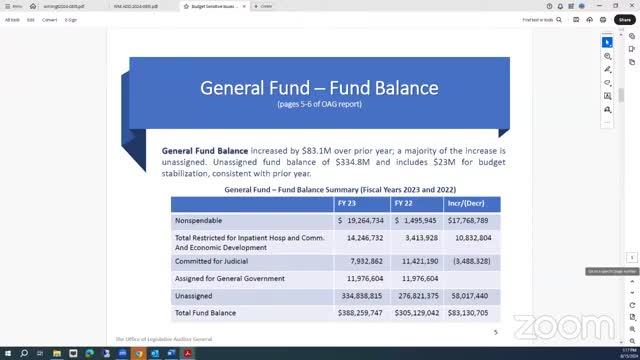
Task: Open page display options icon
Action: pos(632,317)
